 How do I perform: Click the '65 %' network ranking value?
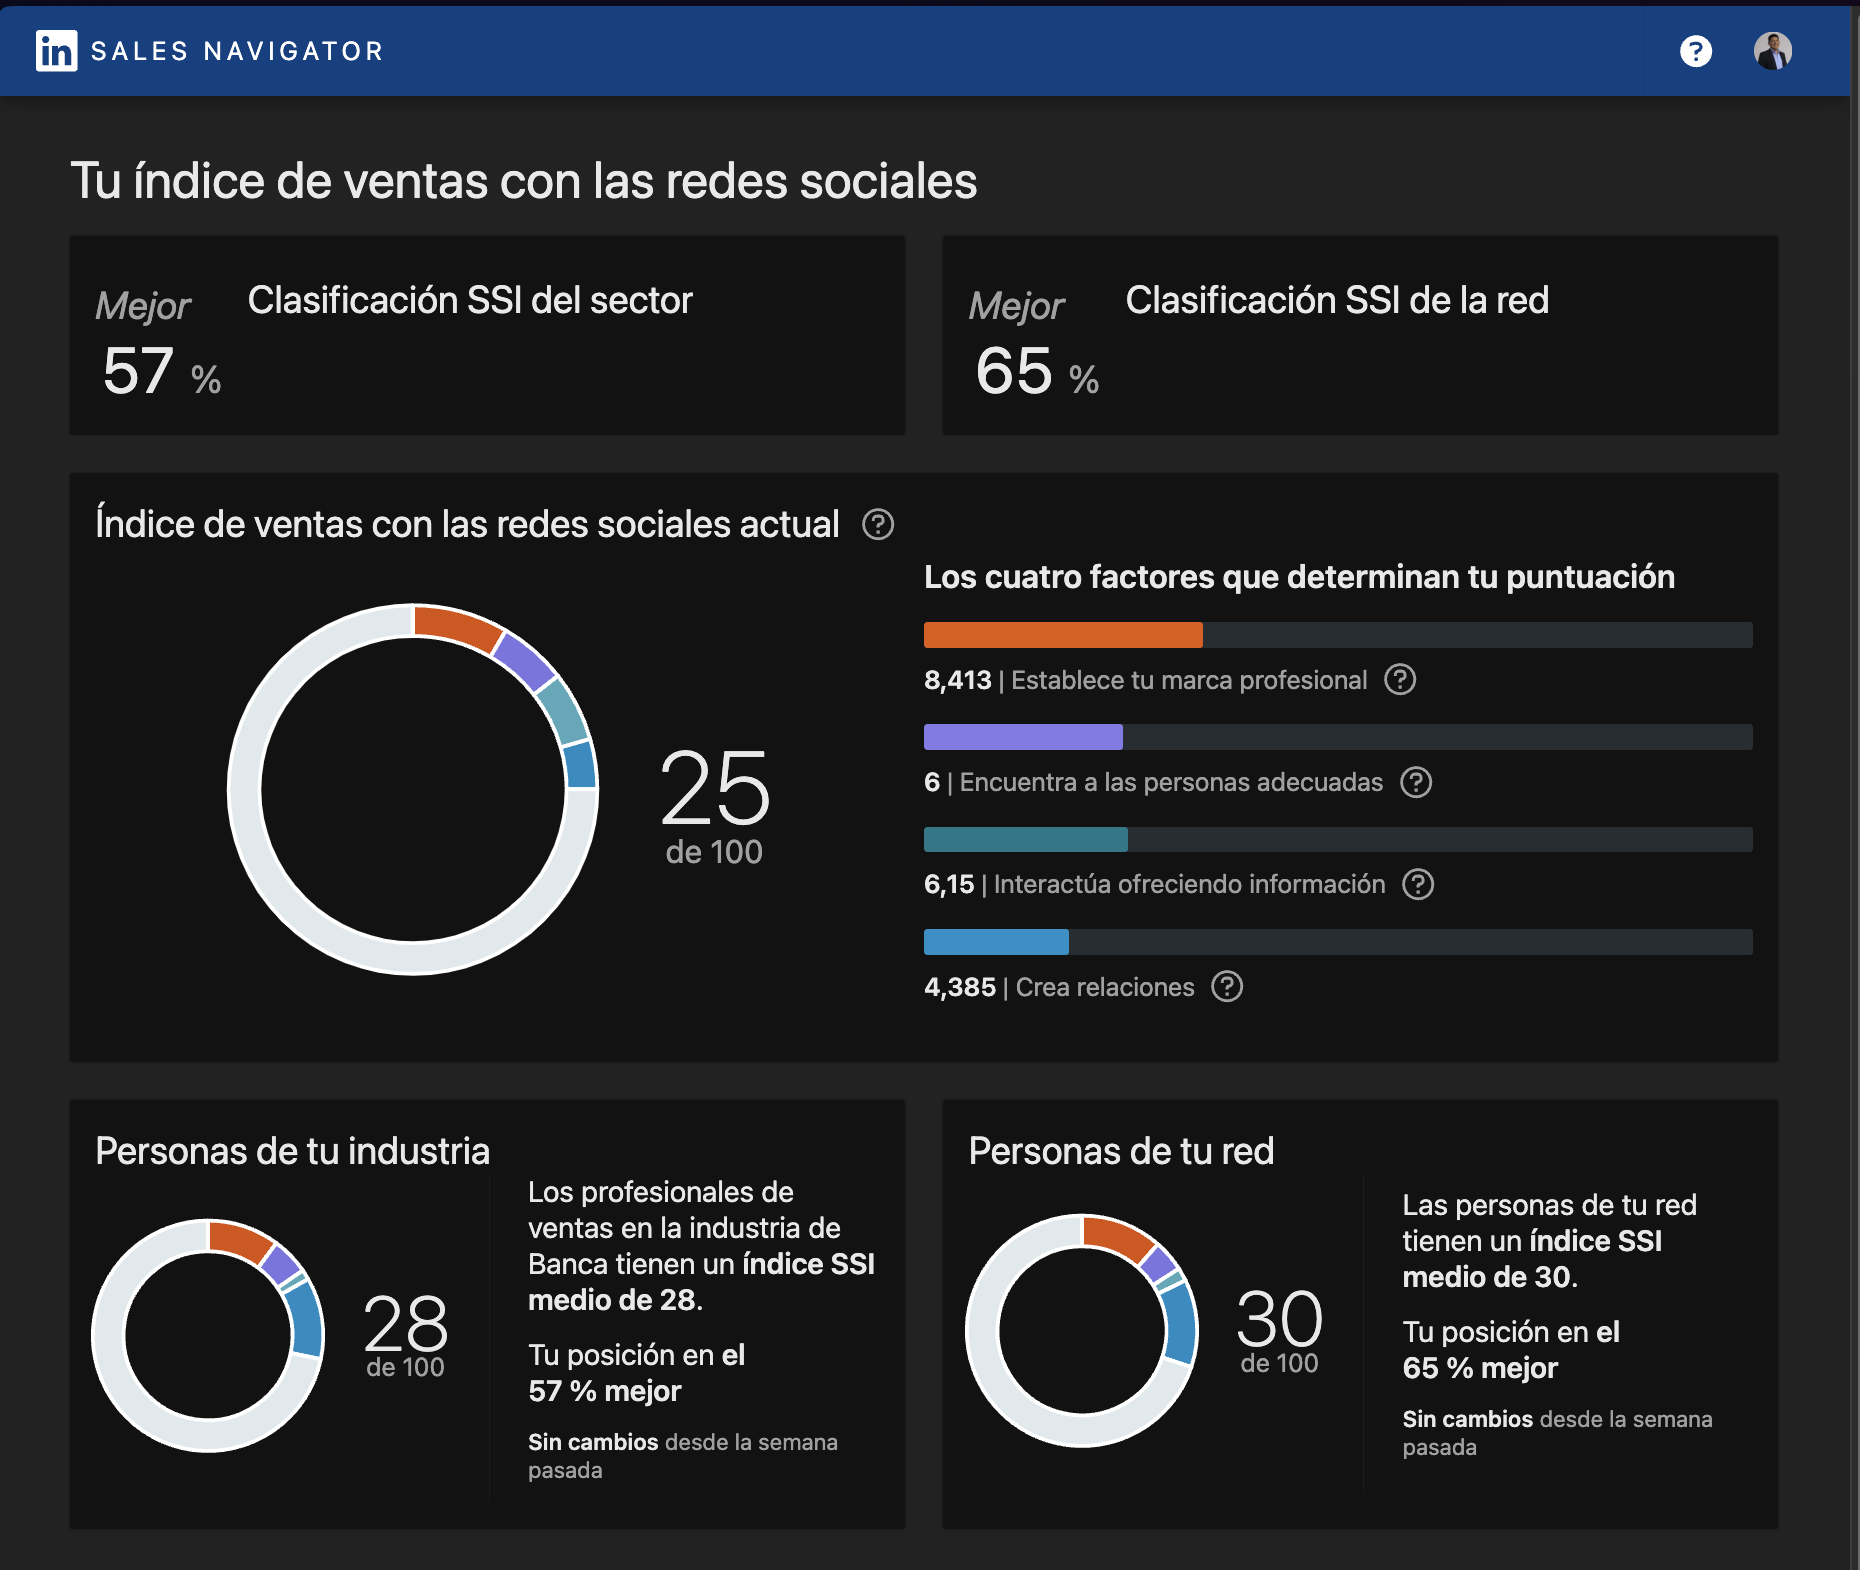point(1037,371)
